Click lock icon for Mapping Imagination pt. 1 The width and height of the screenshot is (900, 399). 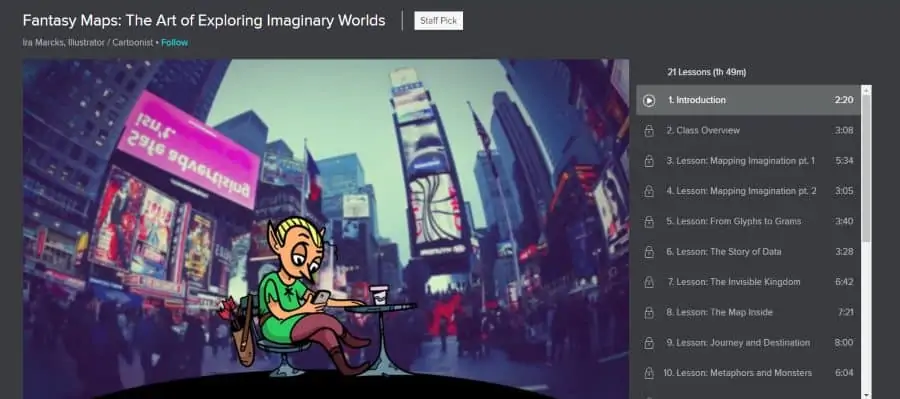[649, 161]
